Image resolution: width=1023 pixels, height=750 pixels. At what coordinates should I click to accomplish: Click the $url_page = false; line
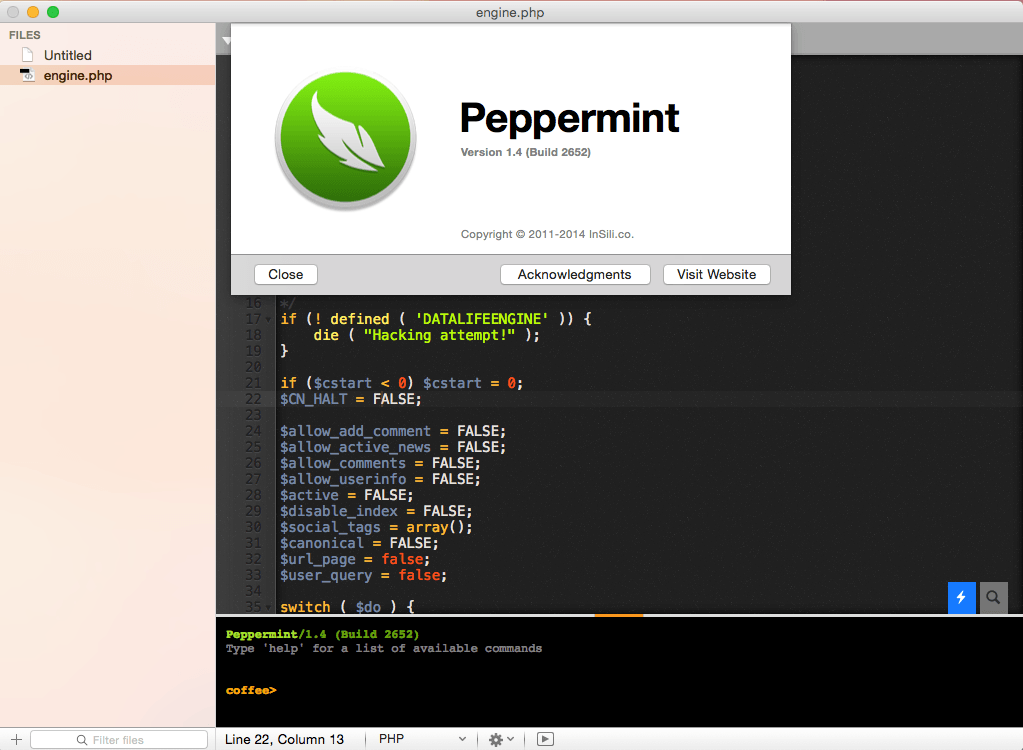355,559
